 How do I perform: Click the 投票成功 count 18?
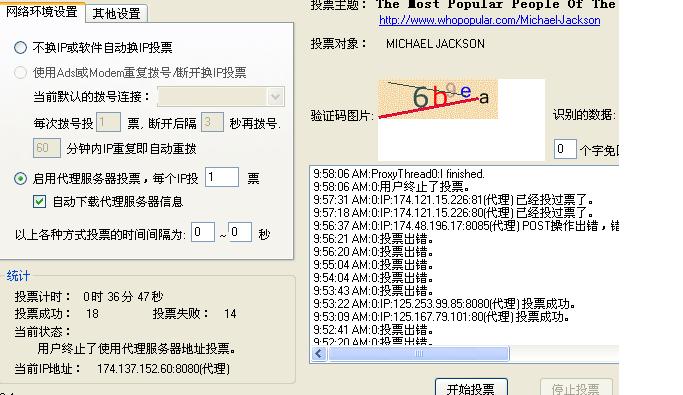(92, 314)
